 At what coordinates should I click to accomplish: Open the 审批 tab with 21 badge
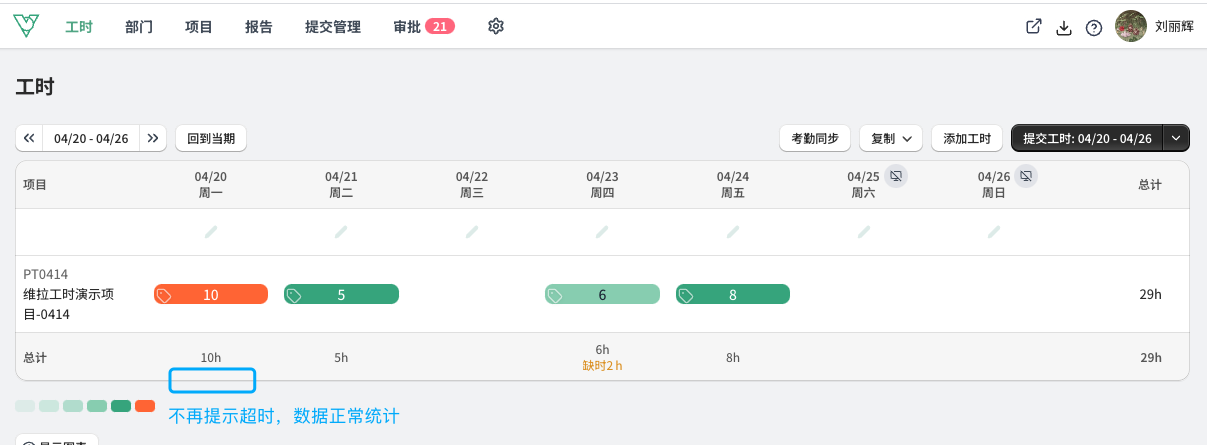pos(424,27)
